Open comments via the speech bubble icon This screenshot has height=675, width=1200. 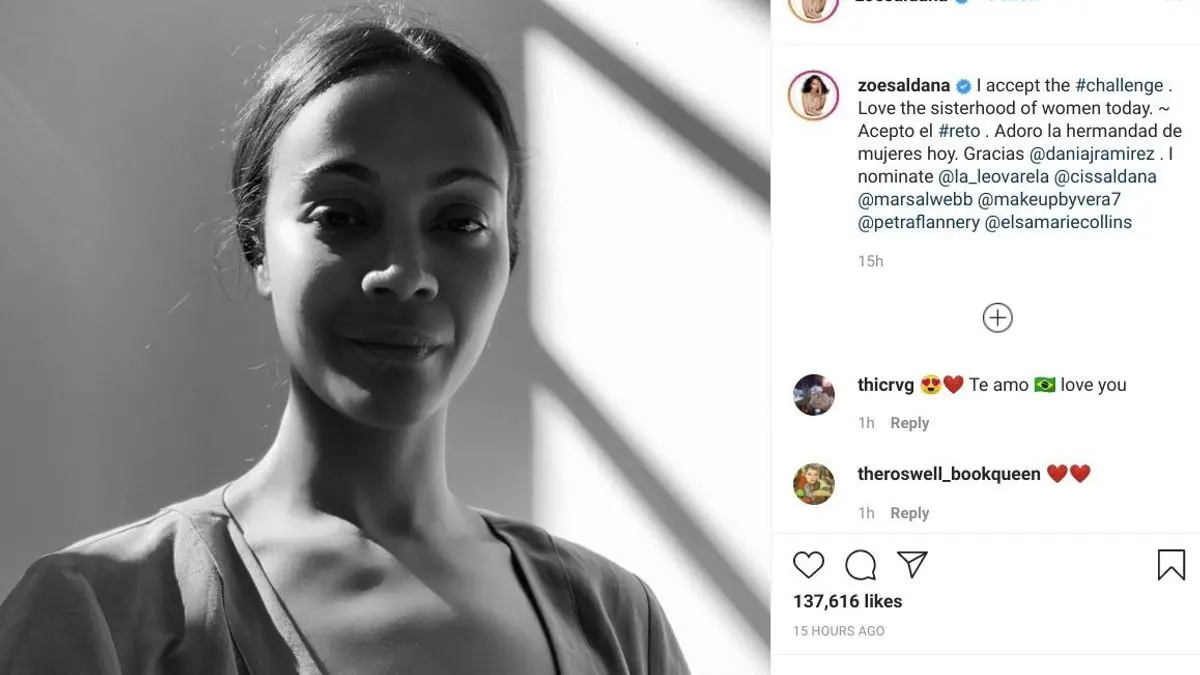click(860, 565)
